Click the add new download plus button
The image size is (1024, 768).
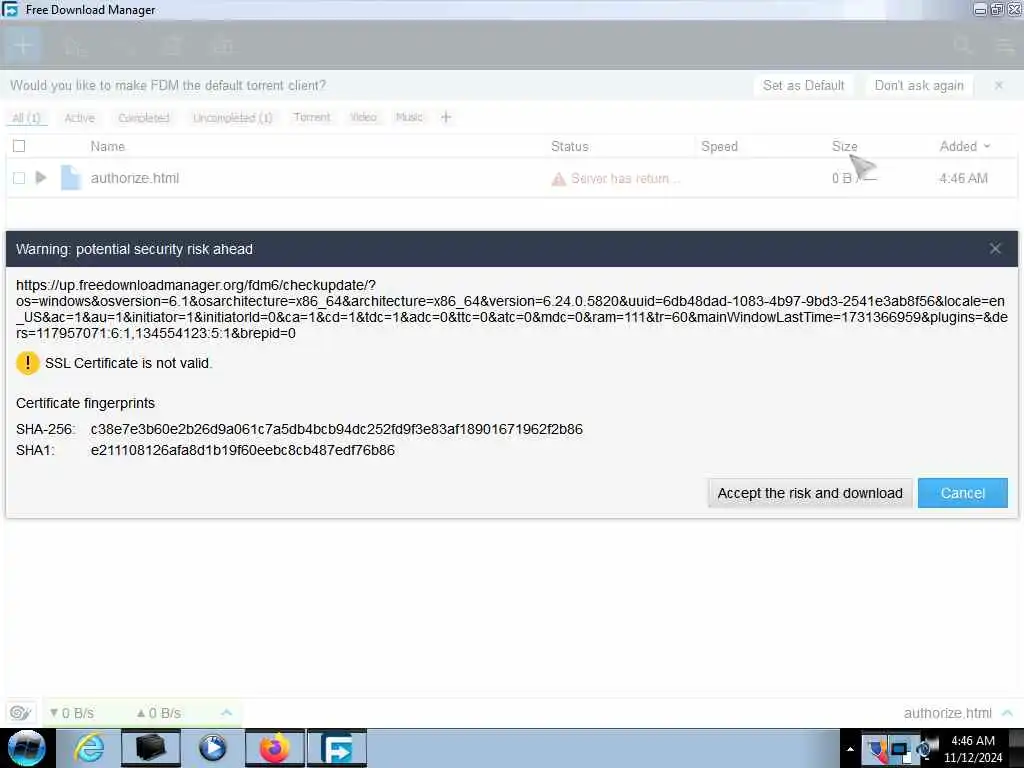point(23,46)
